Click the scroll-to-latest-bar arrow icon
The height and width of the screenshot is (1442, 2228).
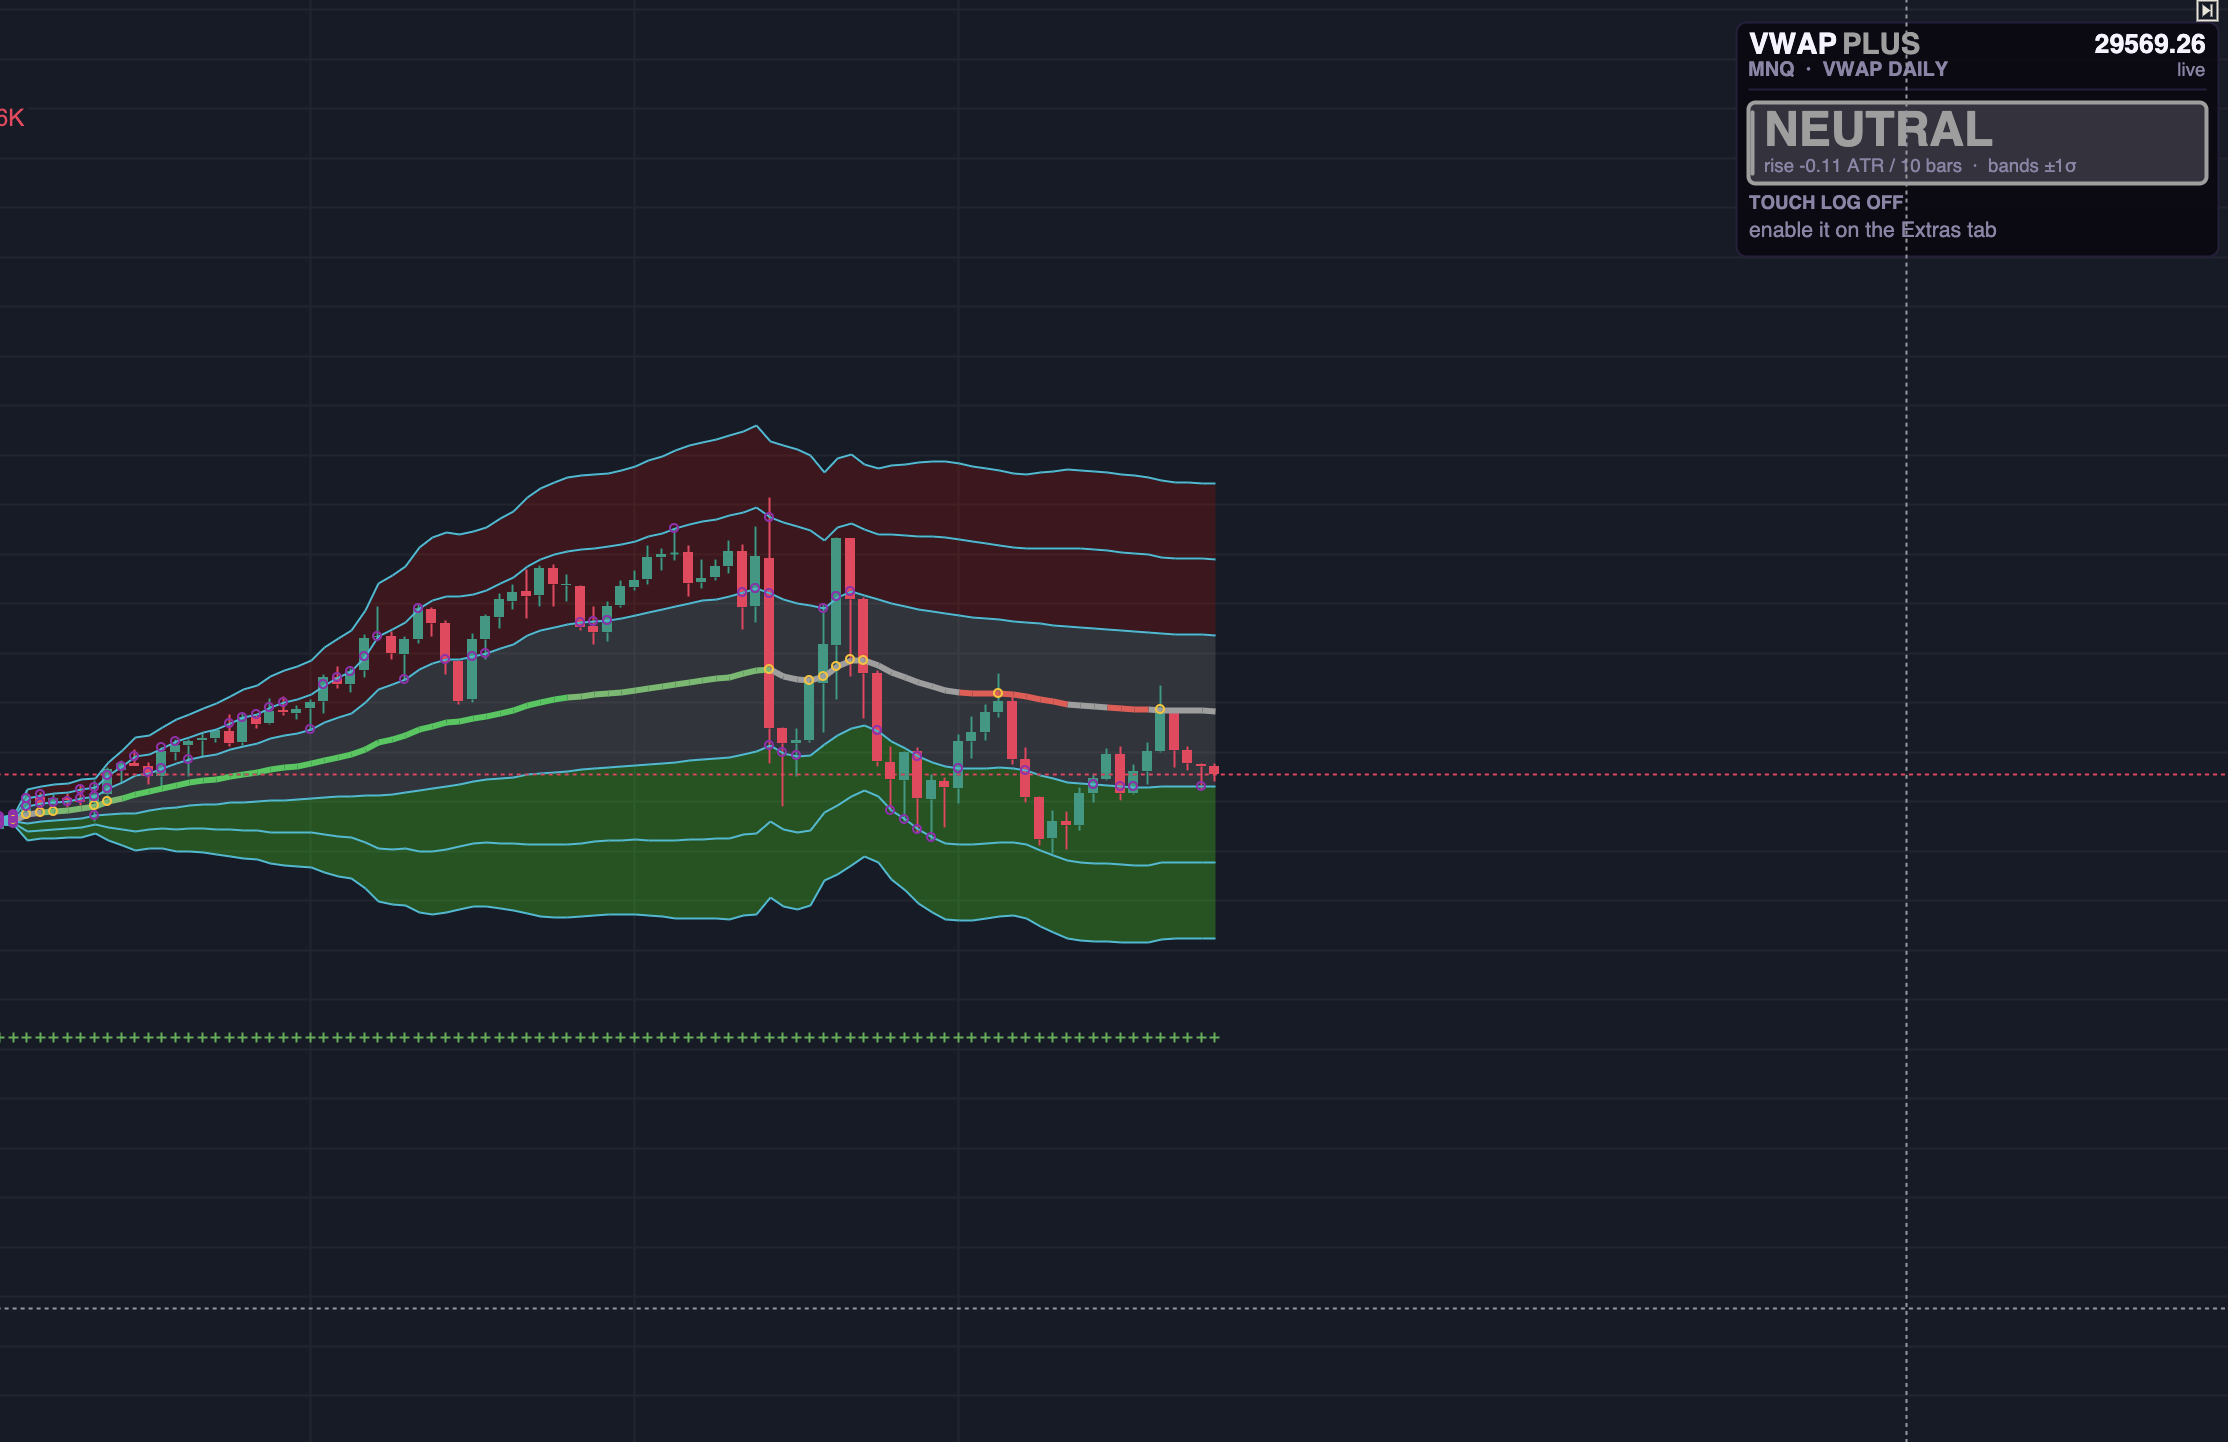point(2206,10)
